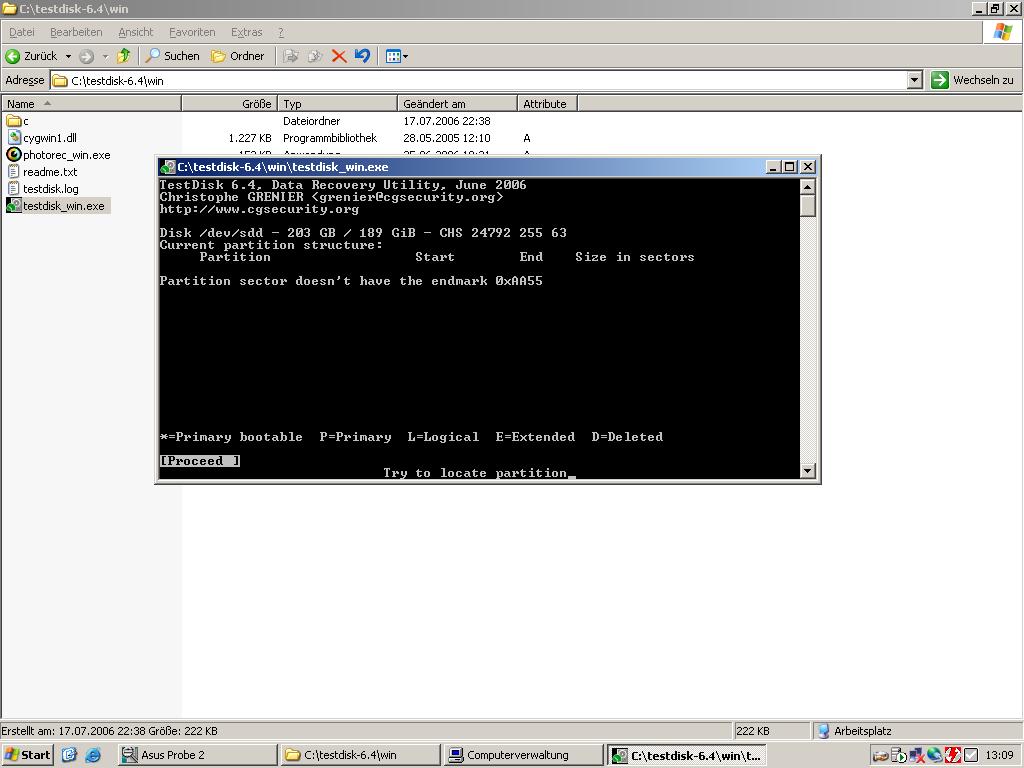Click the Move To folder icon
This screenshot has width=1024, height=768.
coord(291,56)
